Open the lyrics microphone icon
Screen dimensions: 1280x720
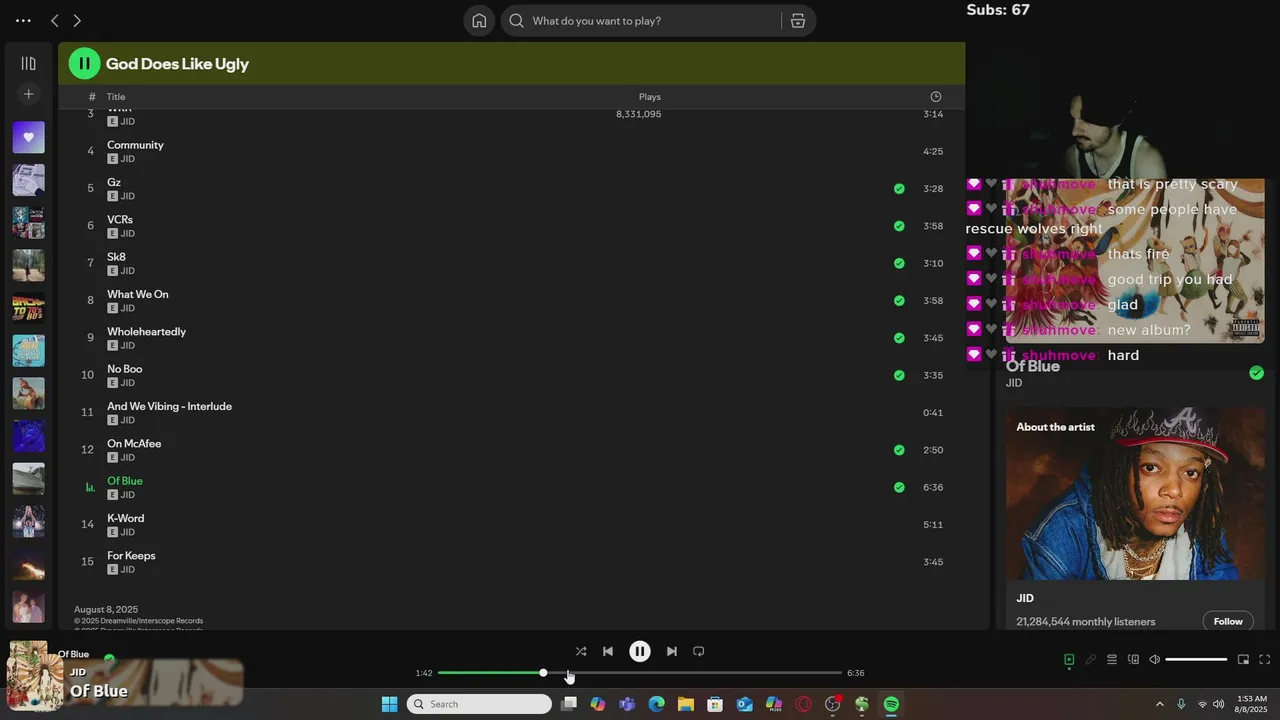1091,659
